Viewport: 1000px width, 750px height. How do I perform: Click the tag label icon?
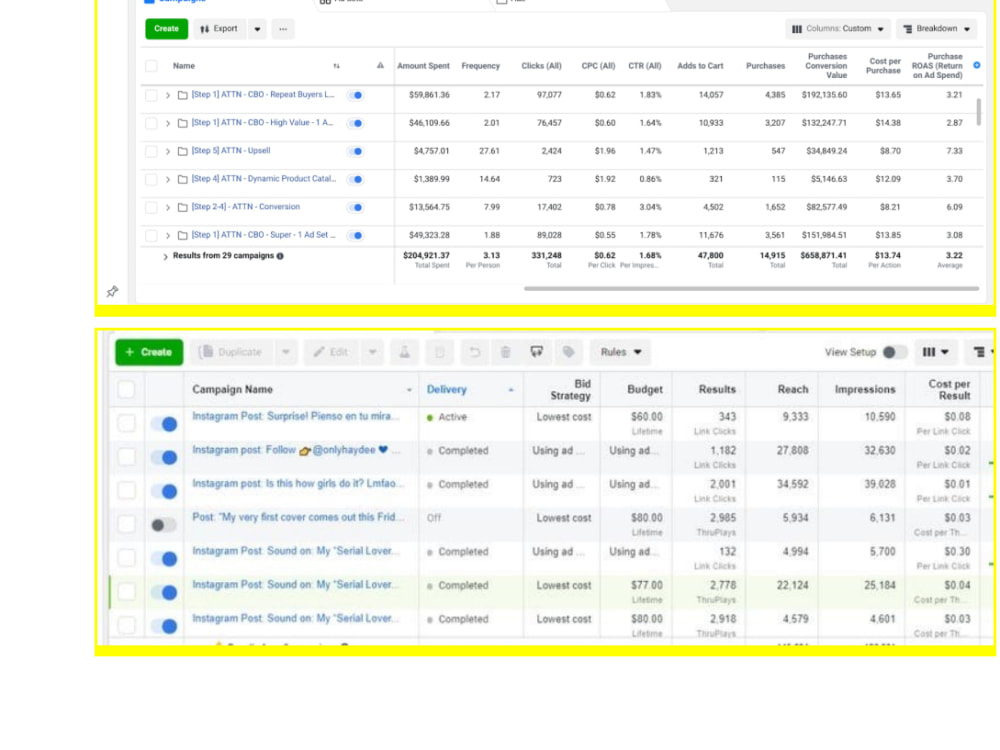(568, 352)
